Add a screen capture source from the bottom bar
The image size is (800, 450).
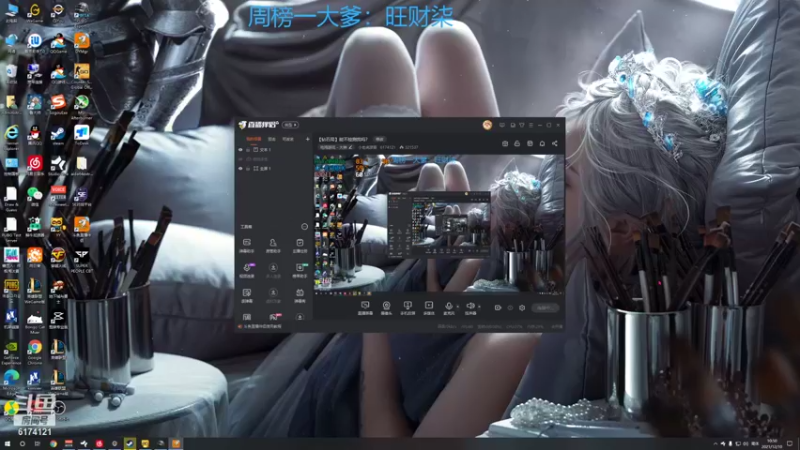tap(365, 308)
